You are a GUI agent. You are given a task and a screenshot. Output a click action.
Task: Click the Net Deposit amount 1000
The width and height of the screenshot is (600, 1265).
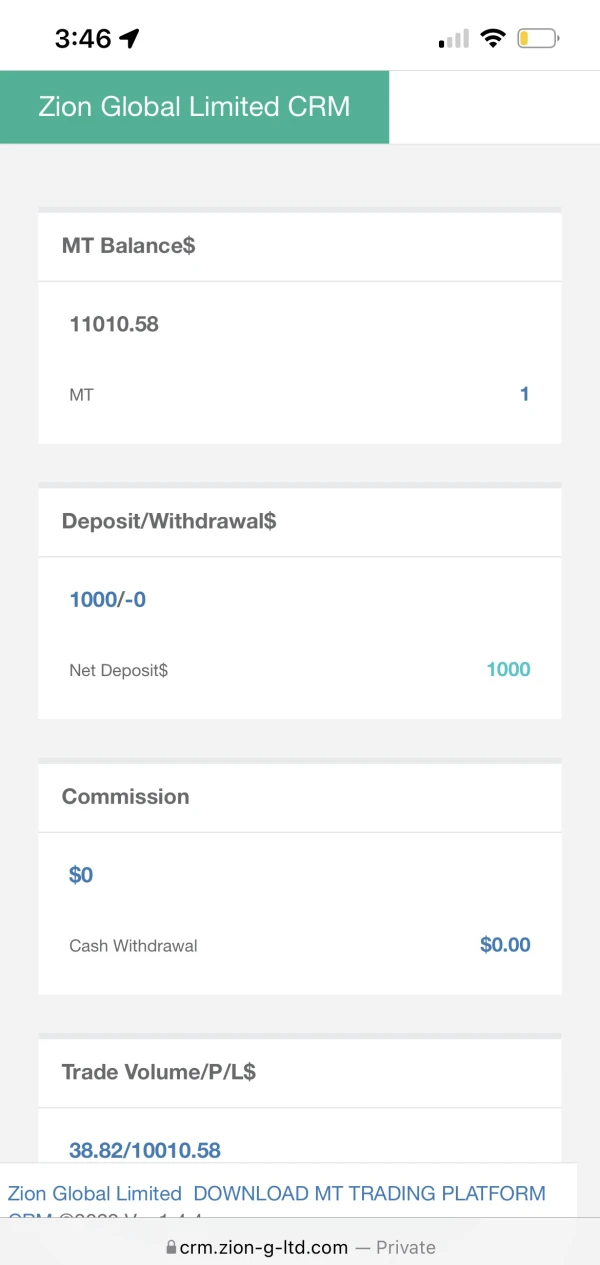[x=508, y=669]
